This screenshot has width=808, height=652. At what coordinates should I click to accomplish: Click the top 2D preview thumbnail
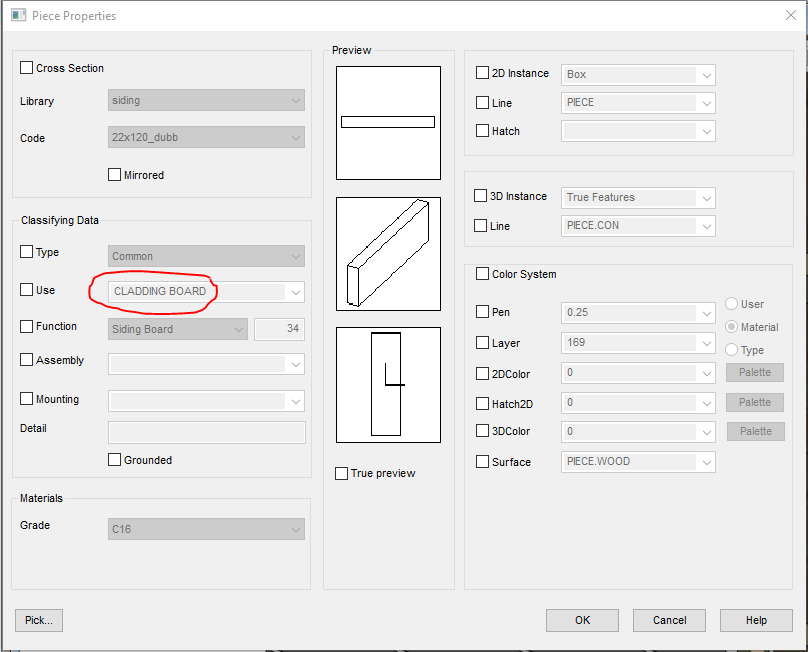pyautogui.click(x=388, y=122)
